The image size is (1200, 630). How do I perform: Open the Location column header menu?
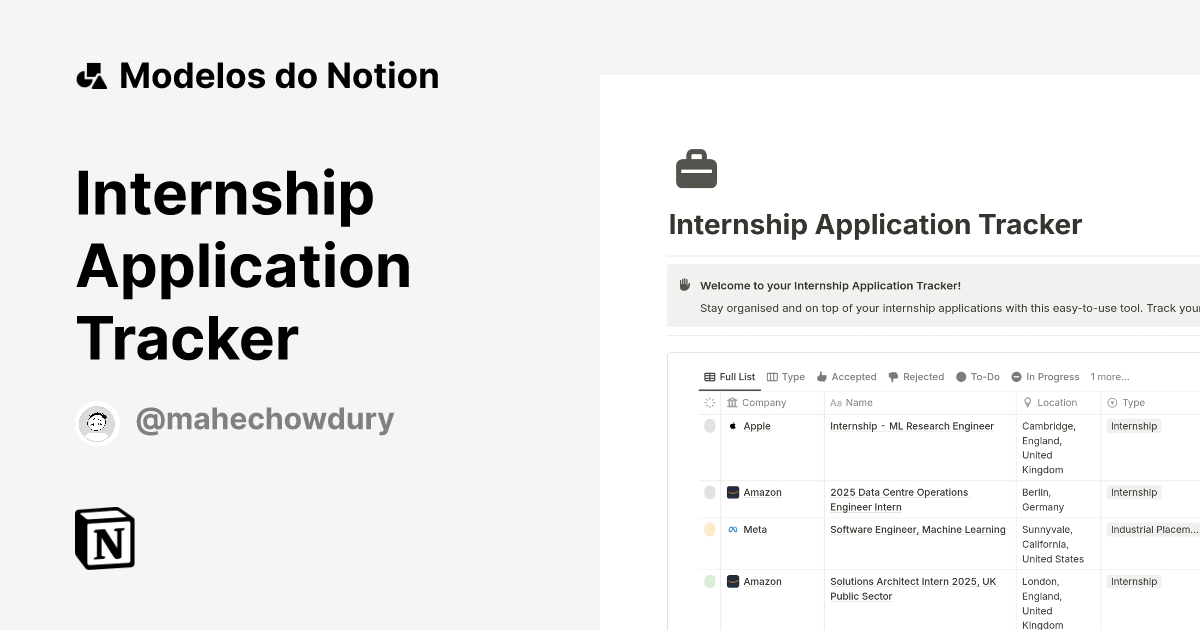pyautogui.click(x=1048, y=402)
